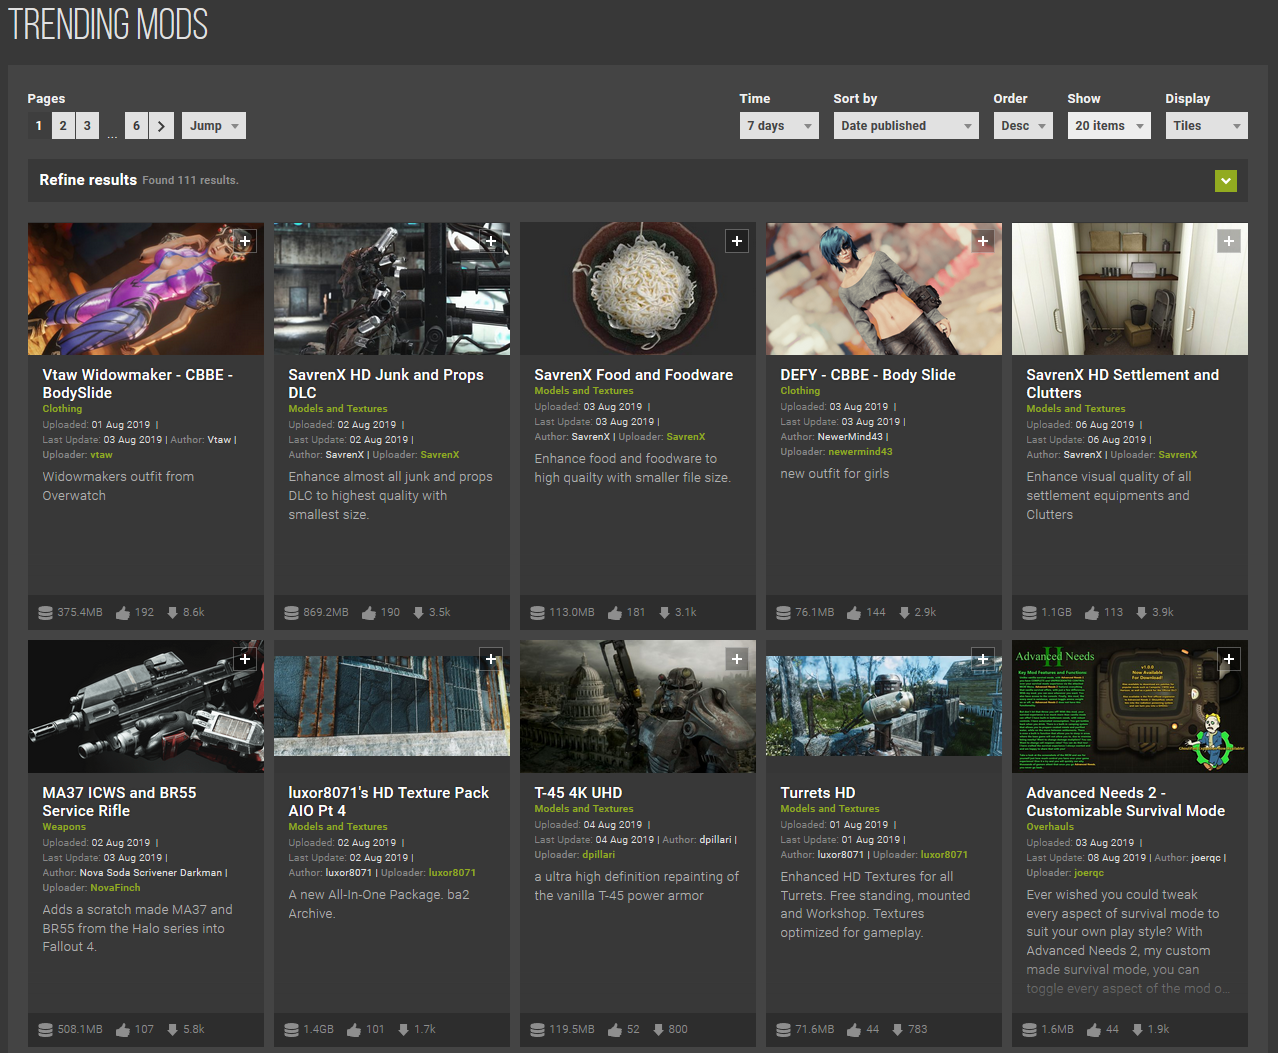1278x1053 pixels.
Task: Open the Sort by Date published dropdown
Action: (906, 125)
